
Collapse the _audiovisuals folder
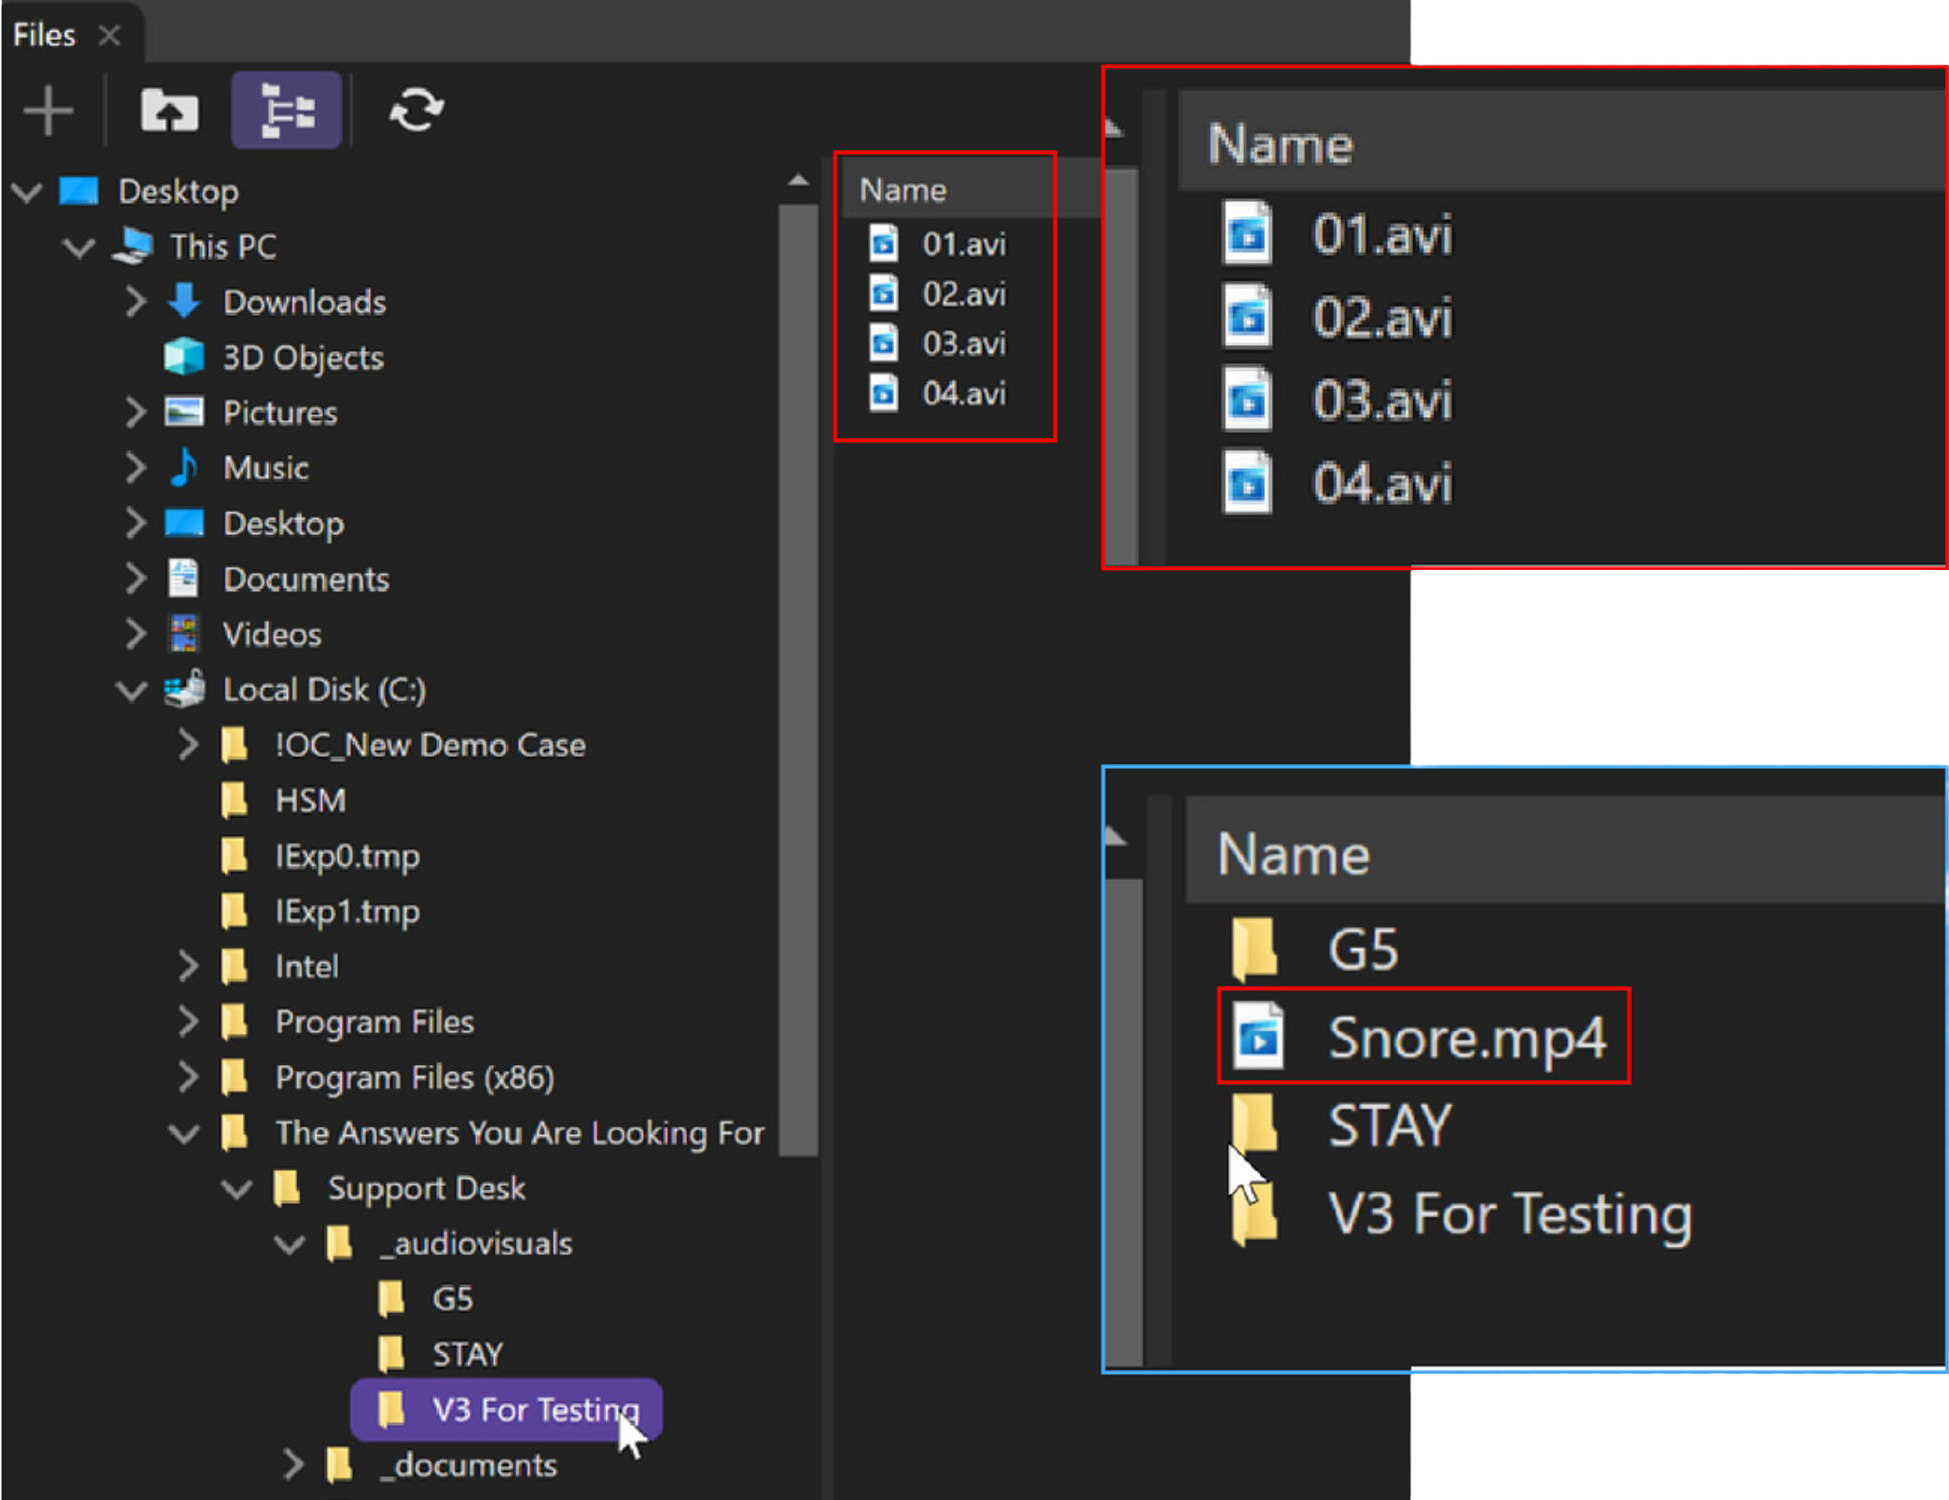click(290, 1244)
